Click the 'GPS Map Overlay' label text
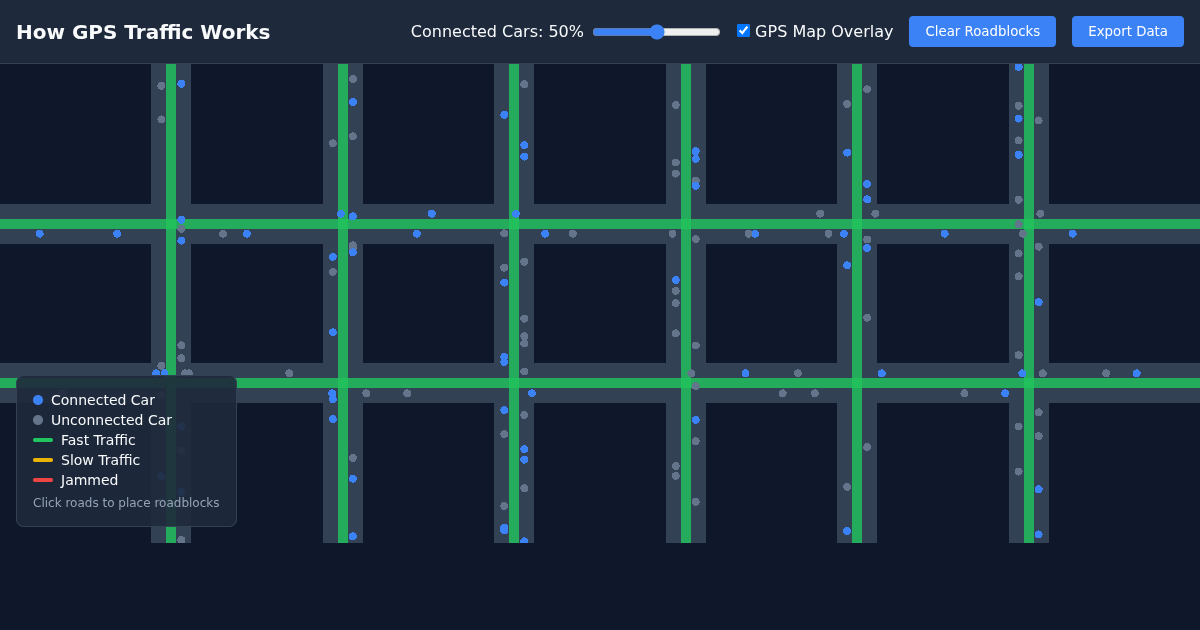This screenshot has height=630, width=1200. (x=824, y=32)
